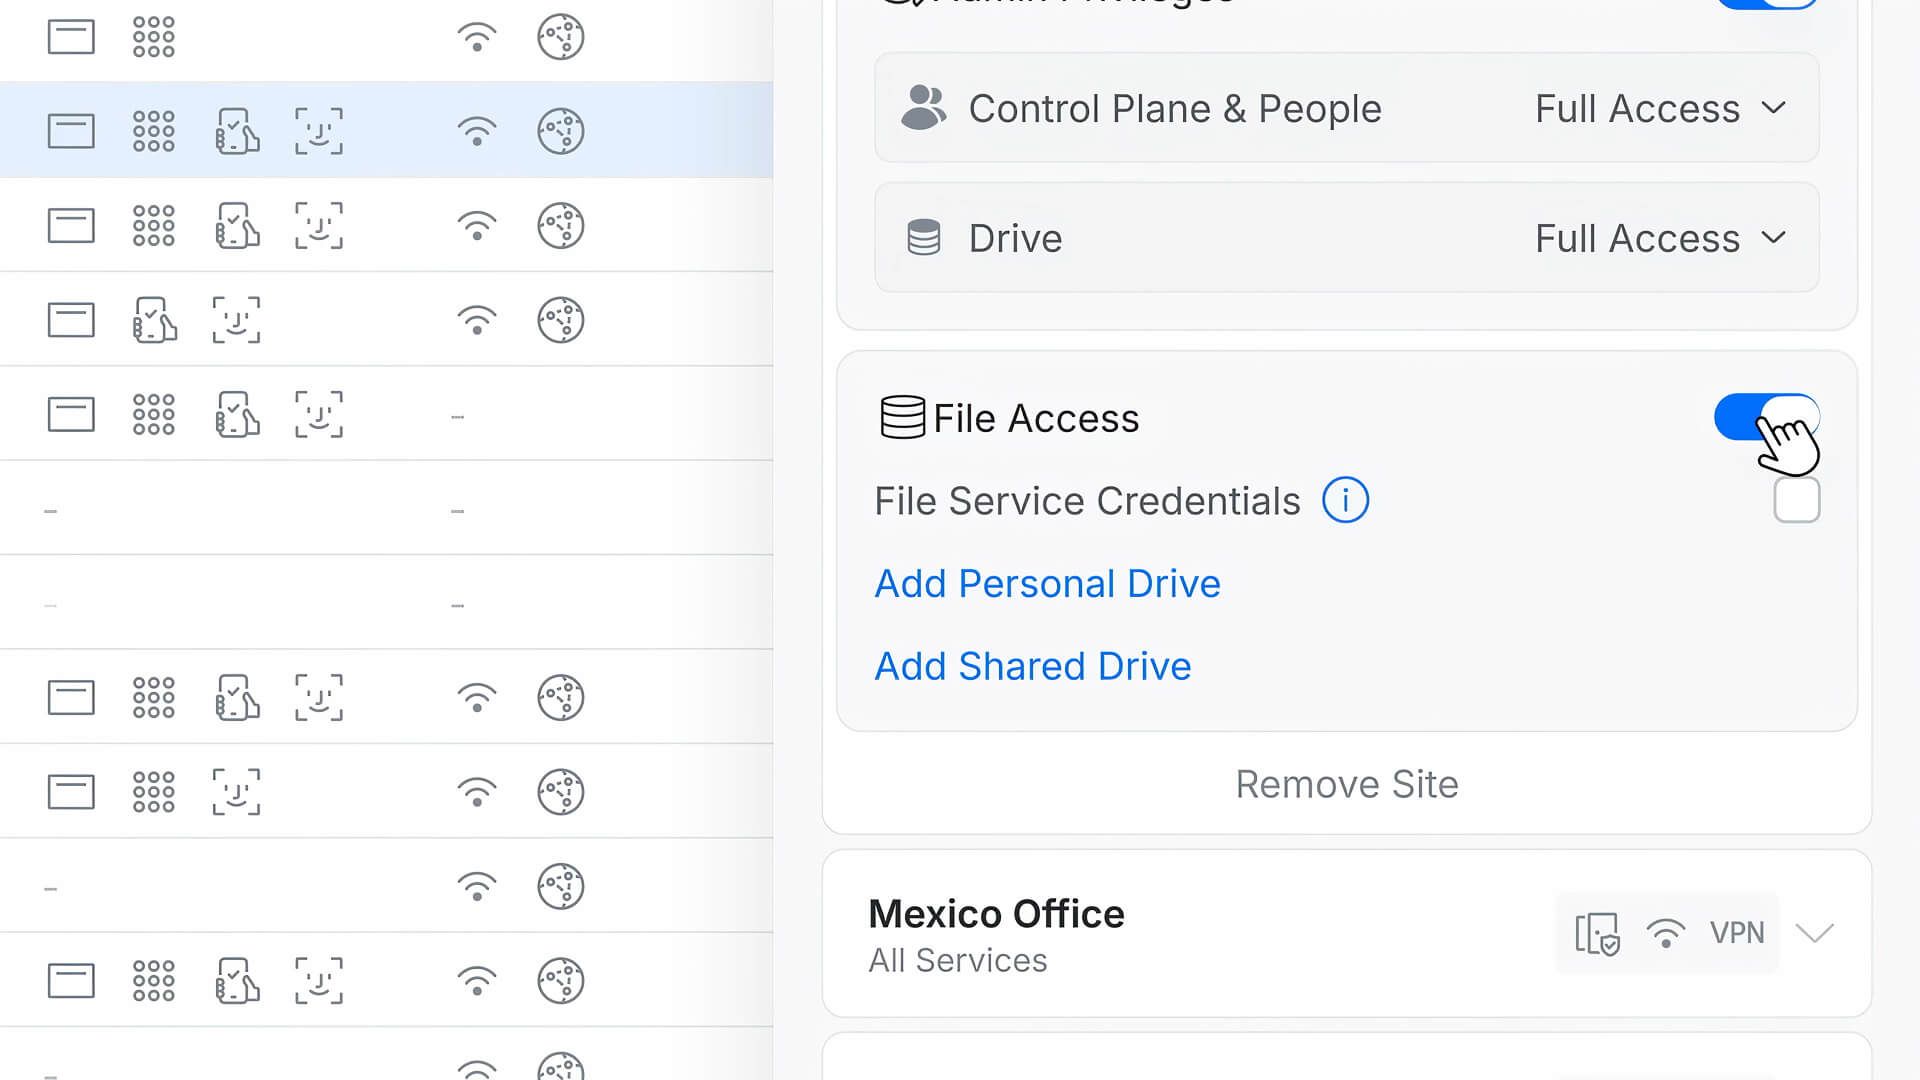
Task: Open the Drive access level dropdown
Action: pos(1660,238)
